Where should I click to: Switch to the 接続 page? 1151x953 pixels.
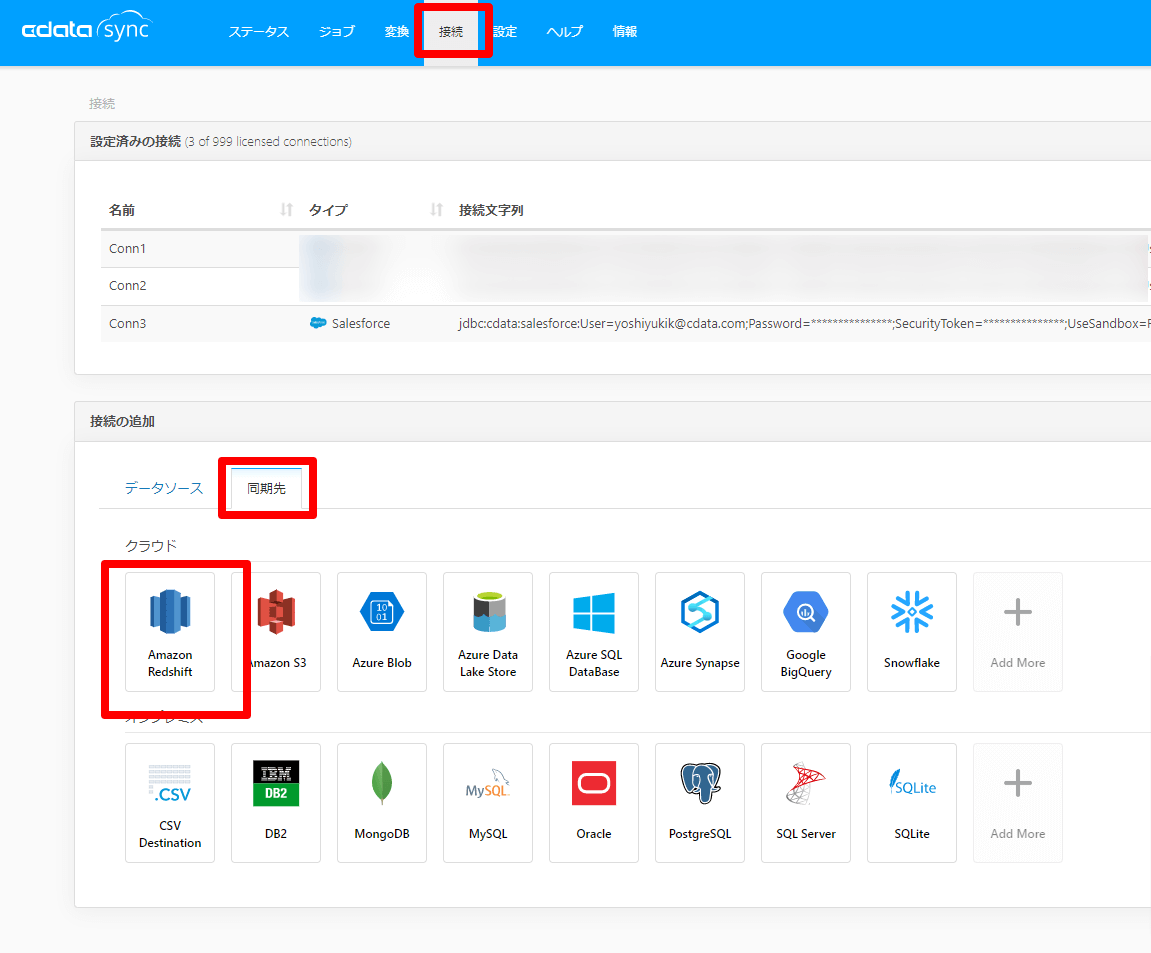[451, 32]
